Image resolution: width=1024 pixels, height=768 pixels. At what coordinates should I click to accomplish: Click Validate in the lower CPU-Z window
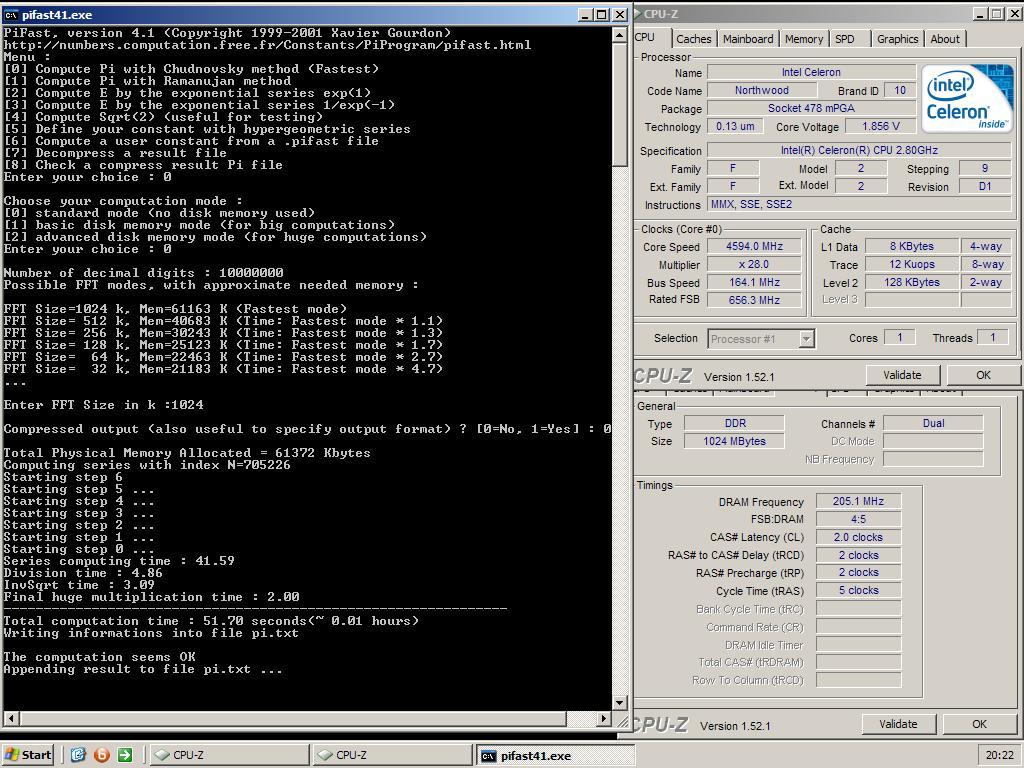pos(899,724)
